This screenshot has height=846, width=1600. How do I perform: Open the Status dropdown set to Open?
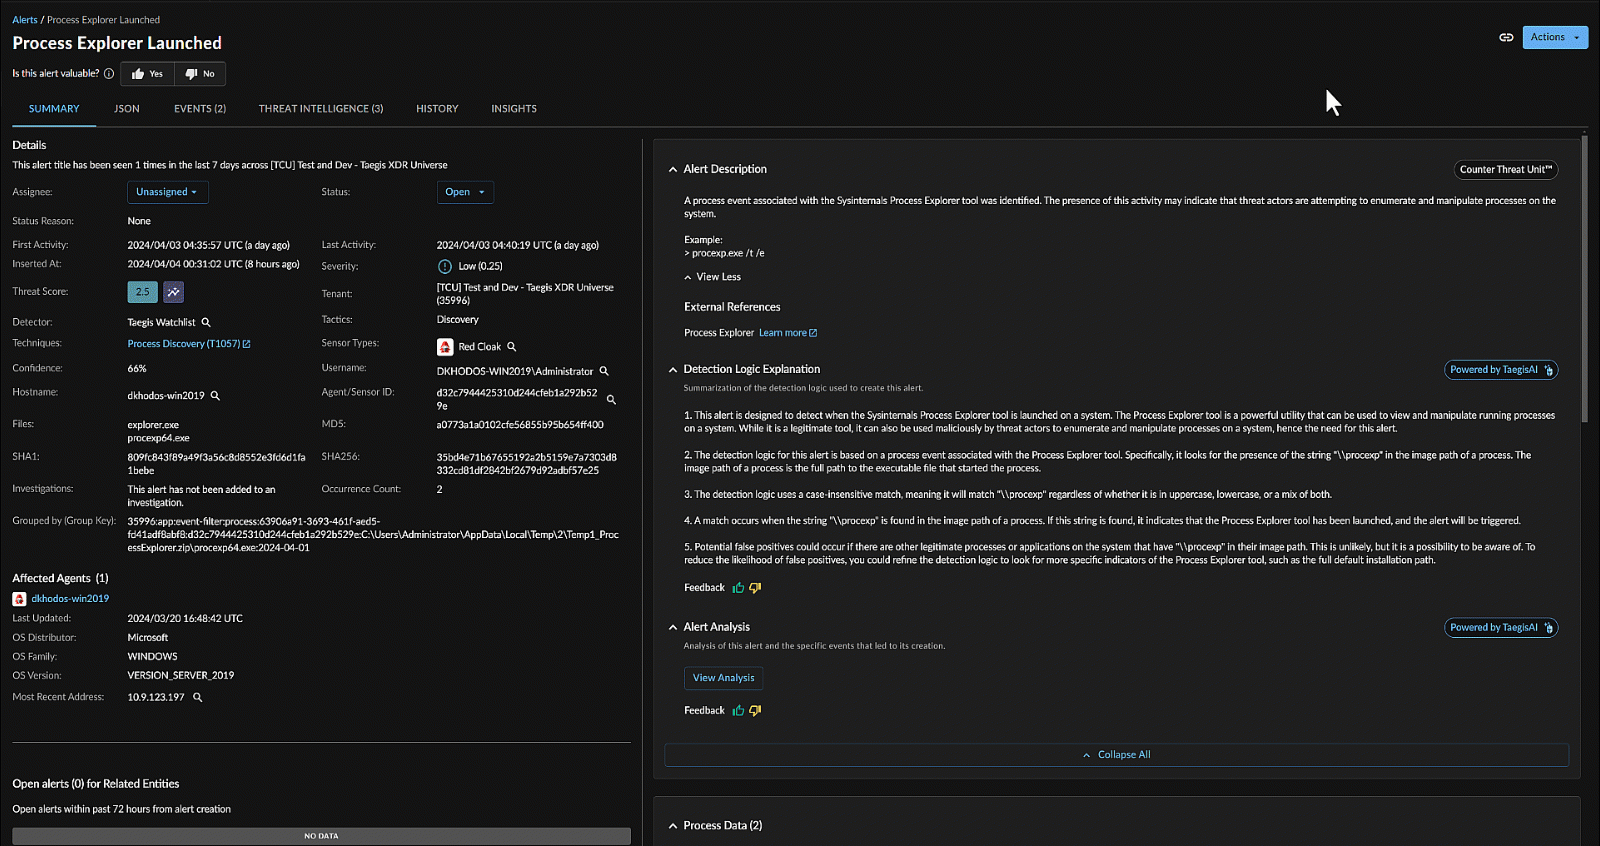click(x=465, y=192)
